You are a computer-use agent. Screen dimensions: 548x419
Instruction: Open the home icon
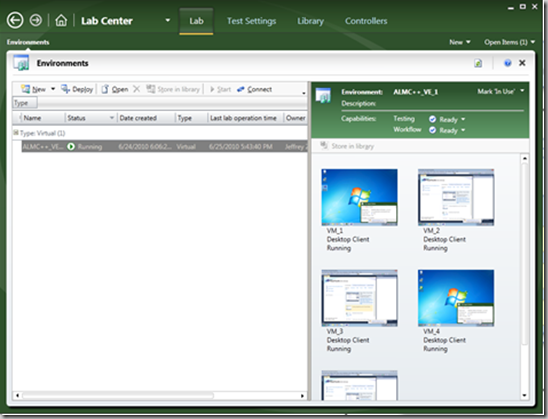click(x=61, y=20)
